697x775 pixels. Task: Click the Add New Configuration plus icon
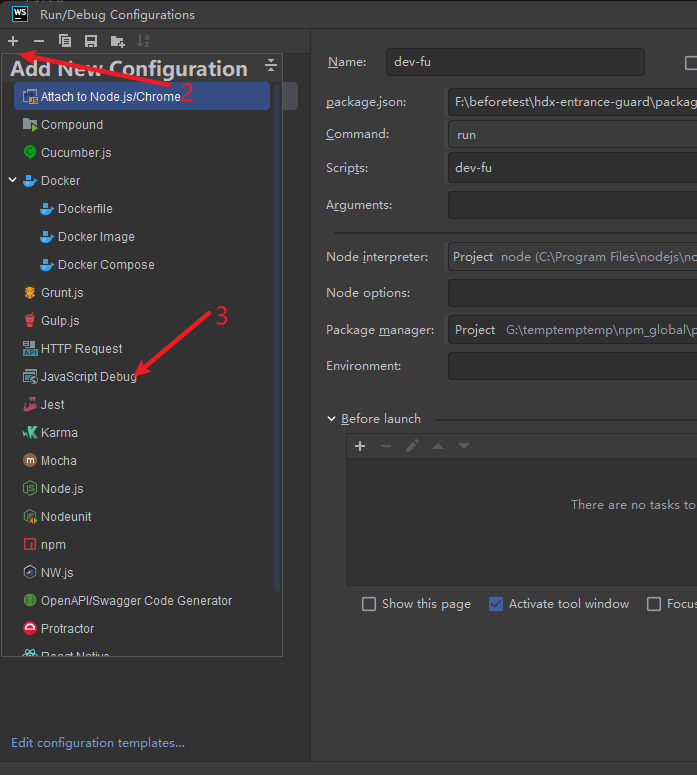13,41
